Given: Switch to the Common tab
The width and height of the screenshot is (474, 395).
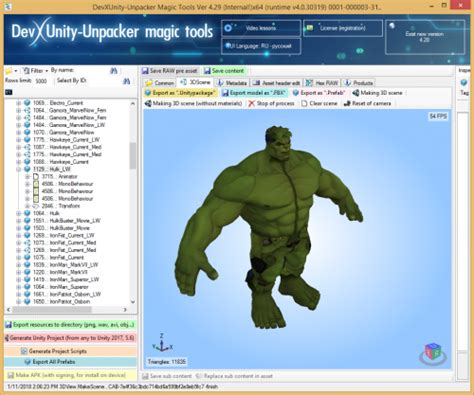Looking at the screenshot, I should pyautogui.click(x=160, y=83).
